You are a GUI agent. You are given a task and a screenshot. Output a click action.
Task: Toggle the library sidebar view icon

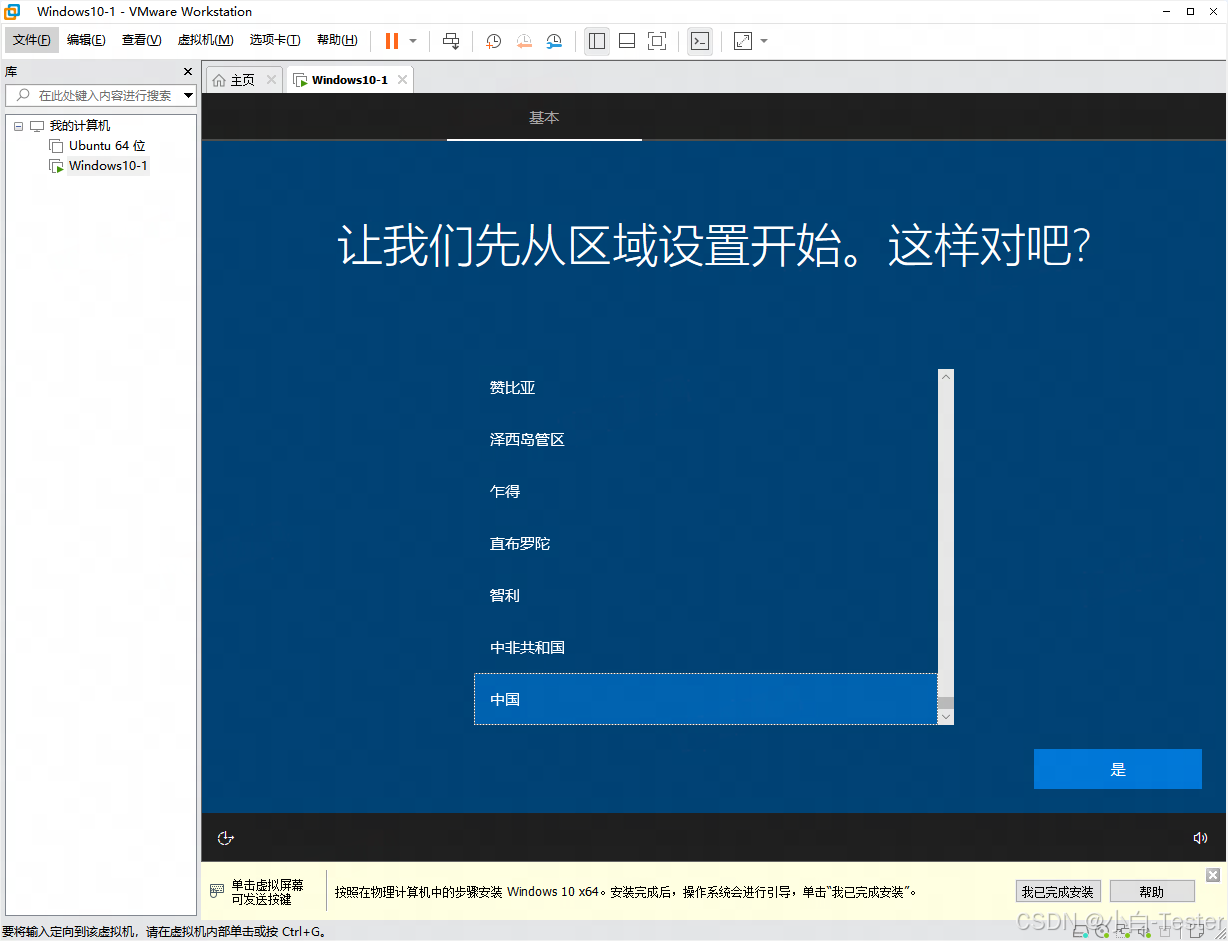point(597,41)
